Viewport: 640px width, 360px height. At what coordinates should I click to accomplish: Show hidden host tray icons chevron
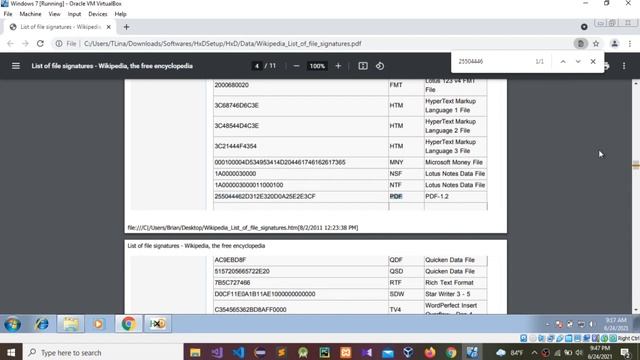(534, 352)
